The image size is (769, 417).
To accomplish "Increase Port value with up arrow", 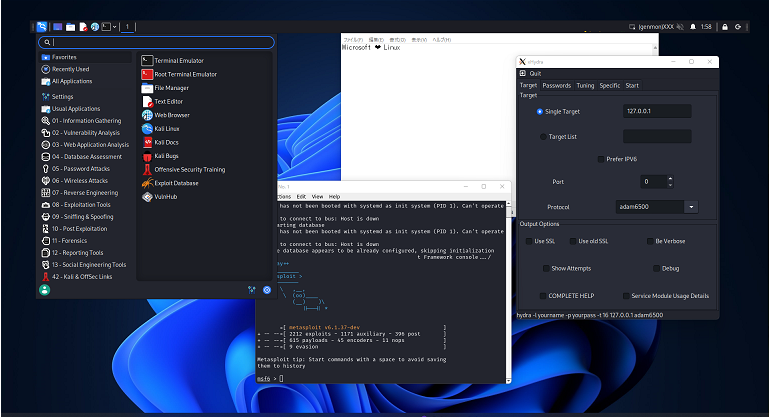I will tap(670, 178).
